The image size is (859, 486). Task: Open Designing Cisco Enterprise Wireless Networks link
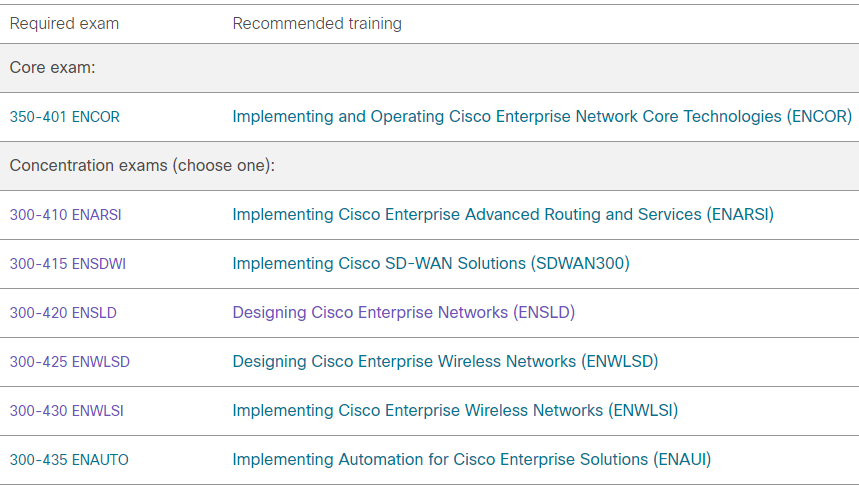(x=445, y=362)
